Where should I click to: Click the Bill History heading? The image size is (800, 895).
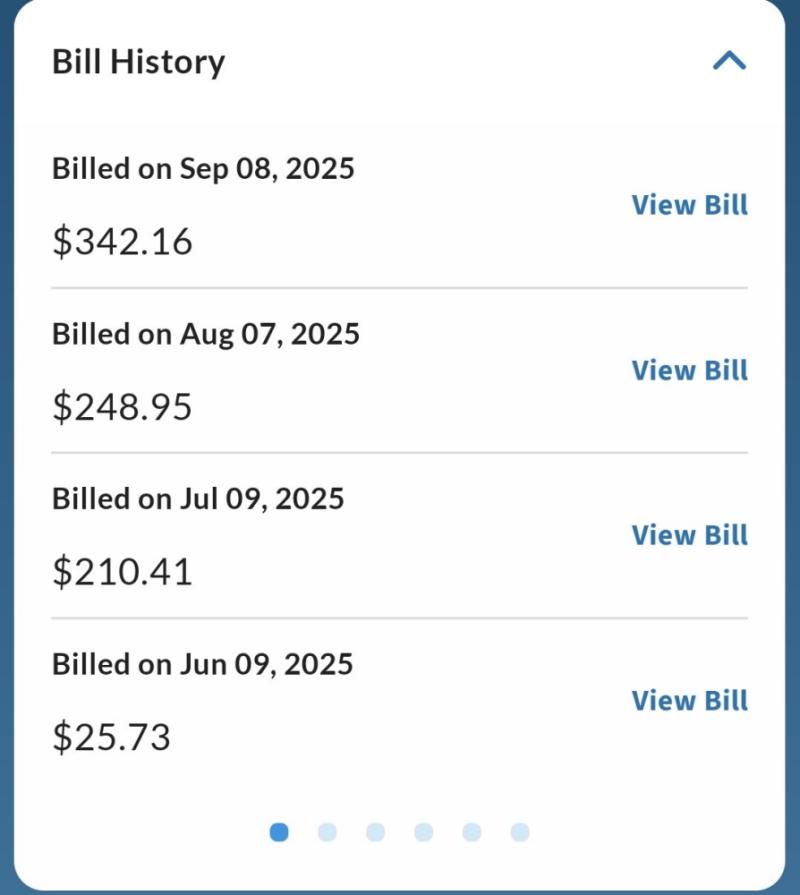coord(139,62)
